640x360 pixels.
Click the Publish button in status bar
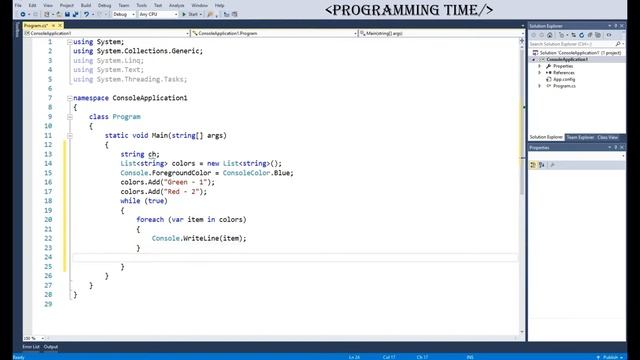tap(610, 357)
